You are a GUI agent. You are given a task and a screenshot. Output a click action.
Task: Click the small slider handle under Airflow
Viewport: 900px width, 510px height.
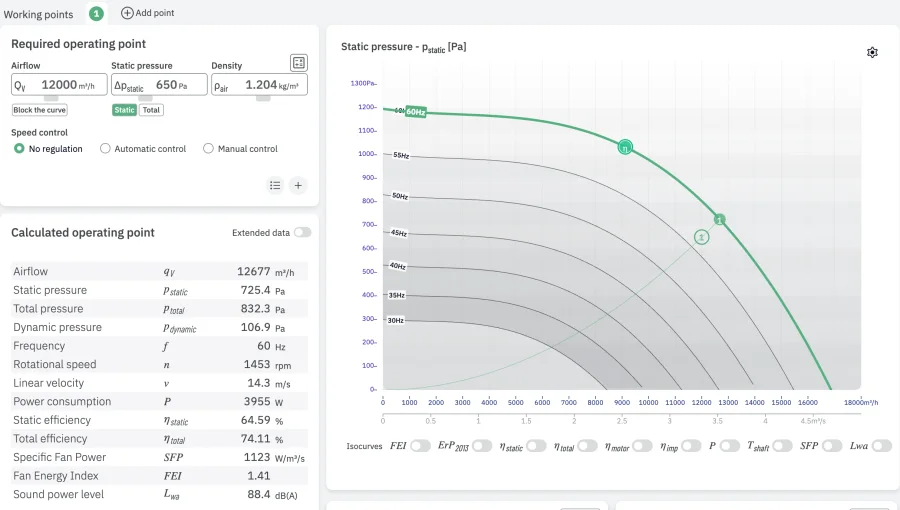click(51, 98)
